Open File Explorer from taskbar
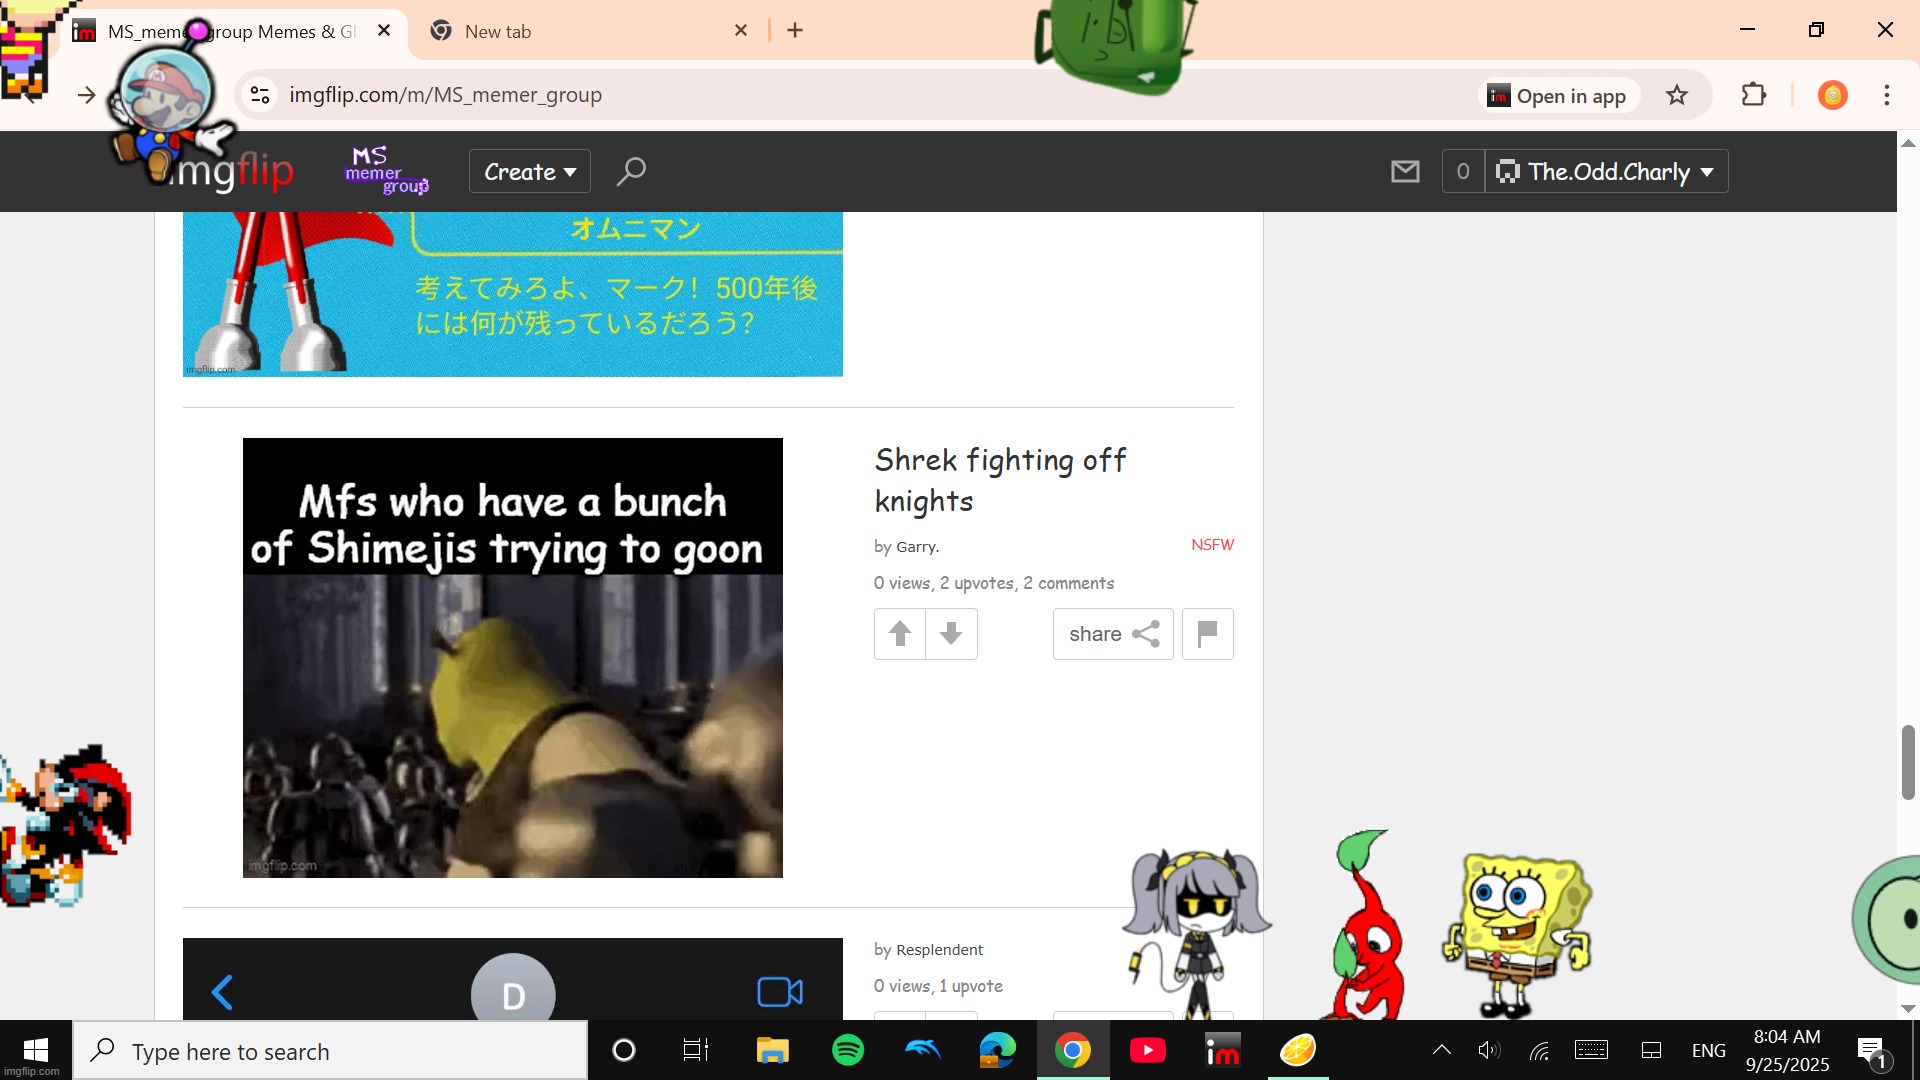Image resolution: width=1920 pixels, height=1080 pixels. point(772,1050)
